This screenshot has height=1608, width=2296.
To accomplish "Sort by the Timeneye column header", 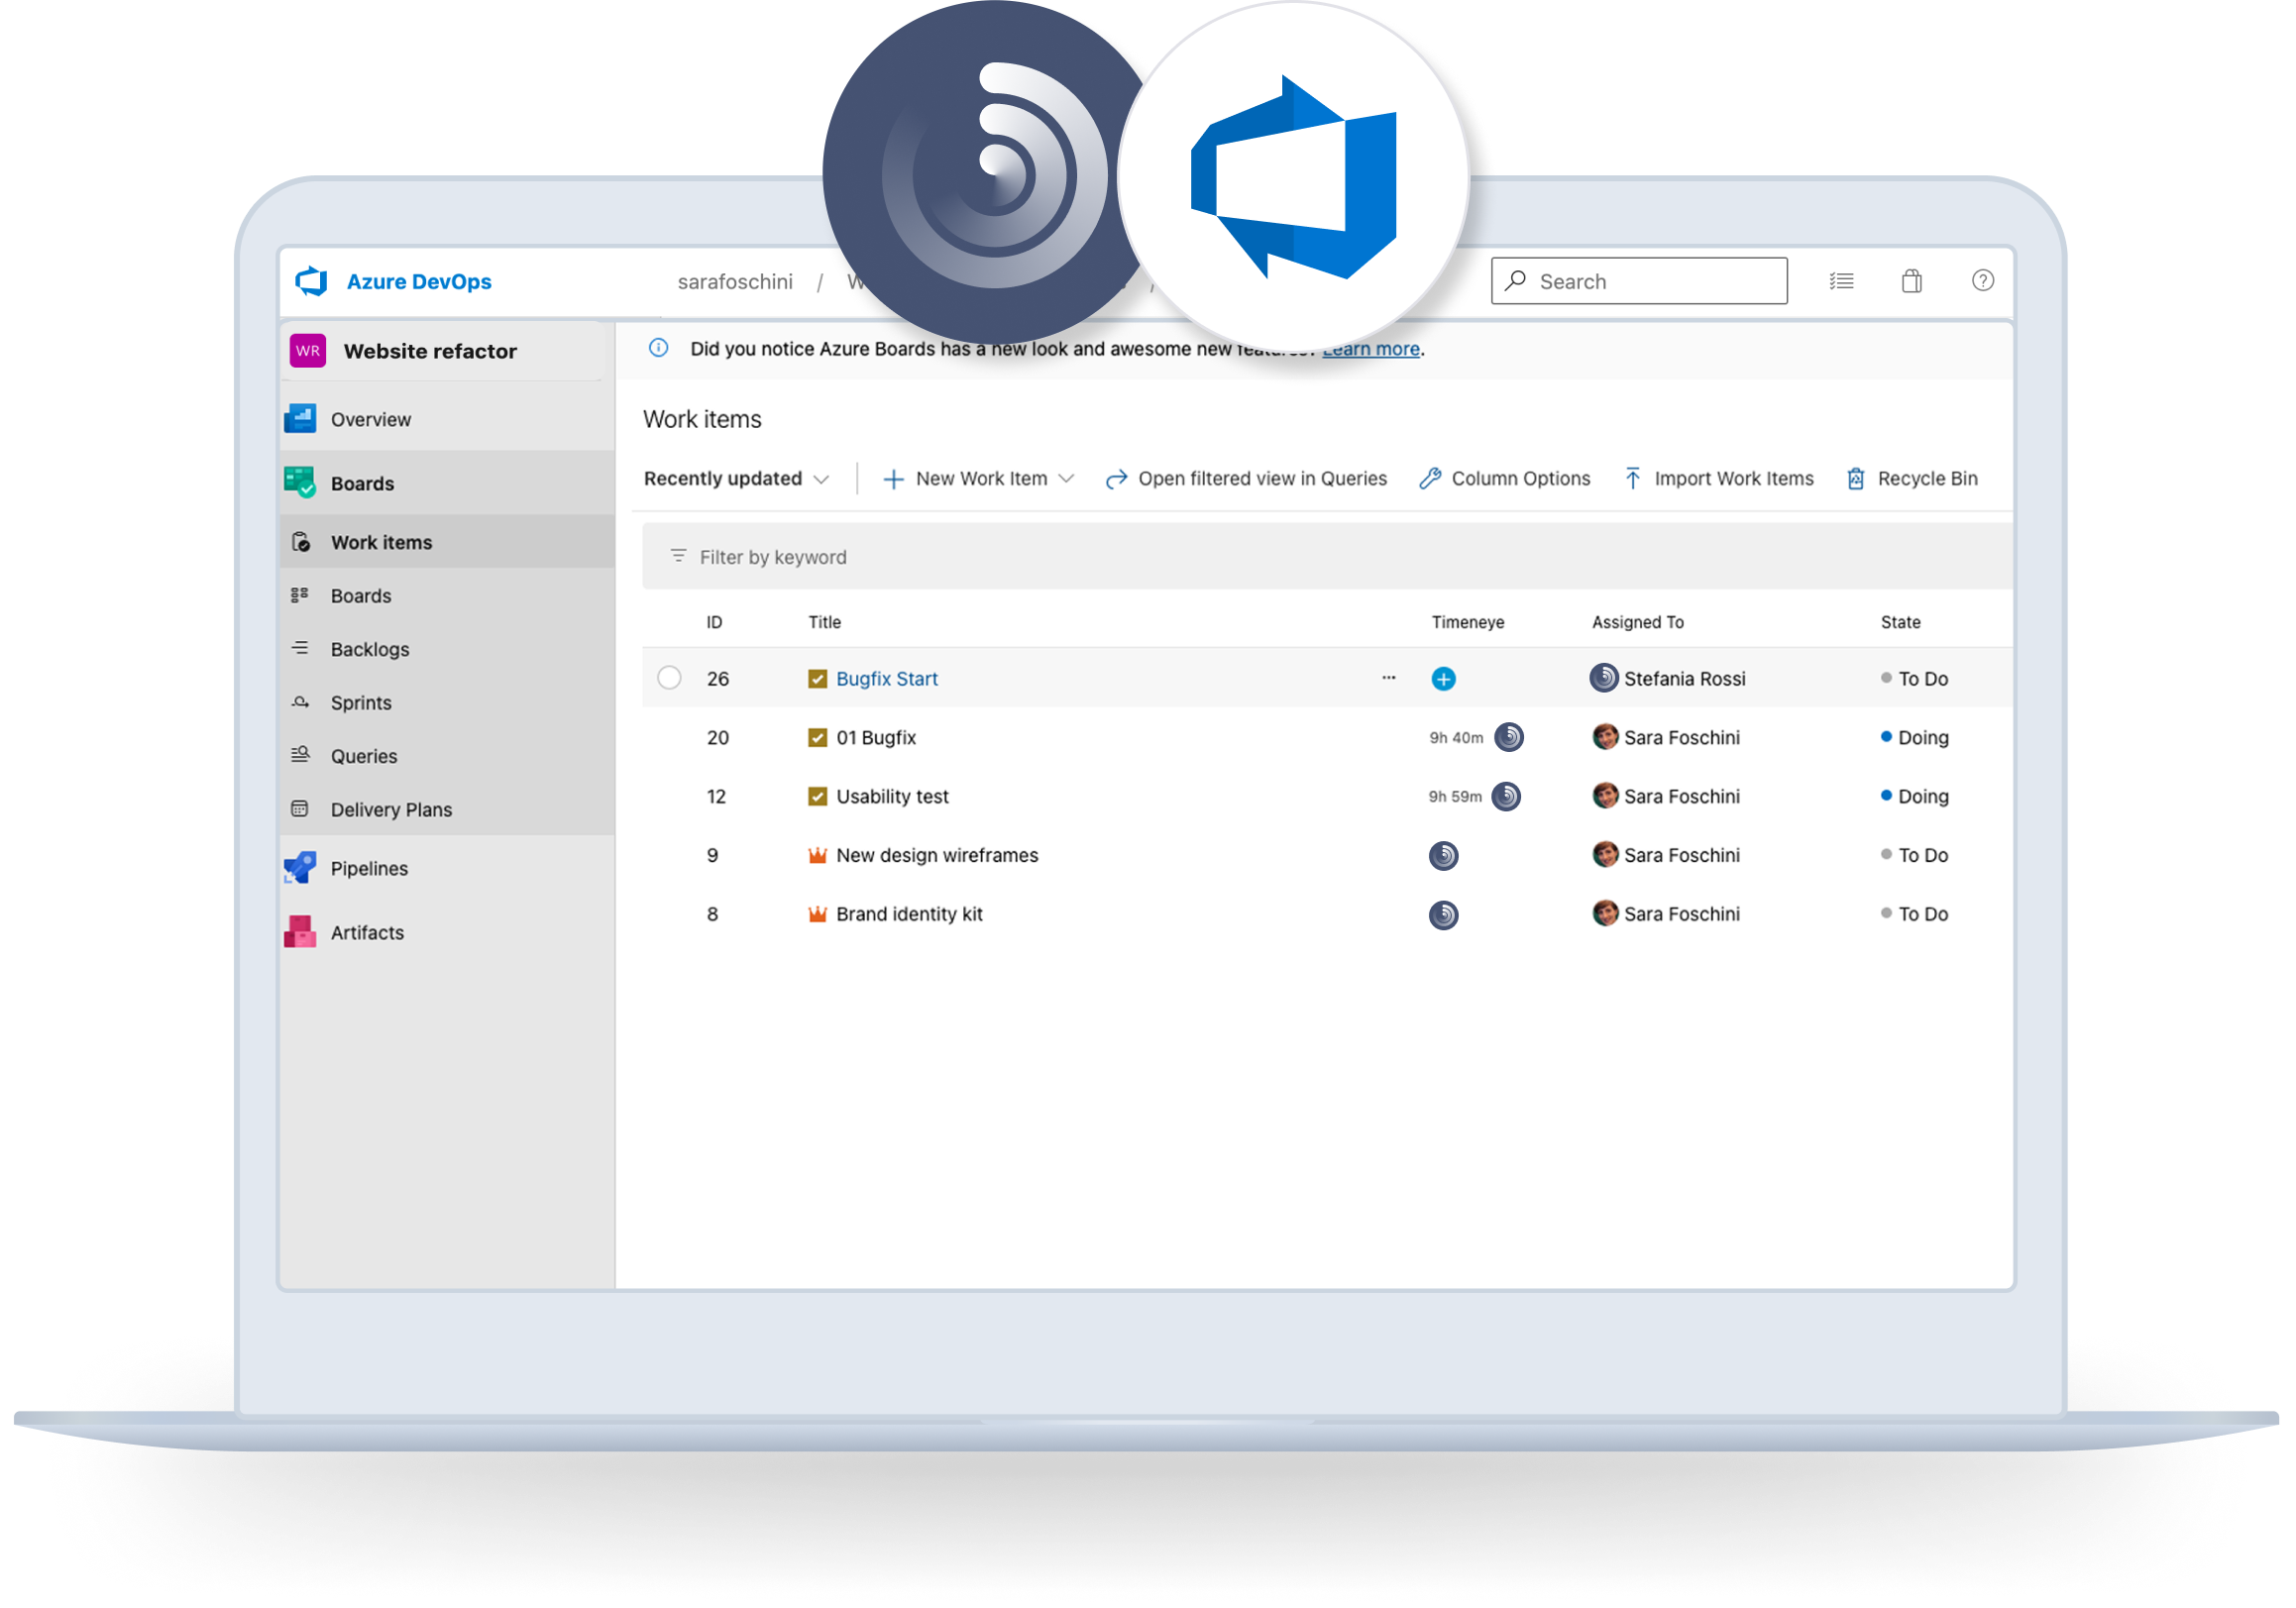I will 1467,622.
